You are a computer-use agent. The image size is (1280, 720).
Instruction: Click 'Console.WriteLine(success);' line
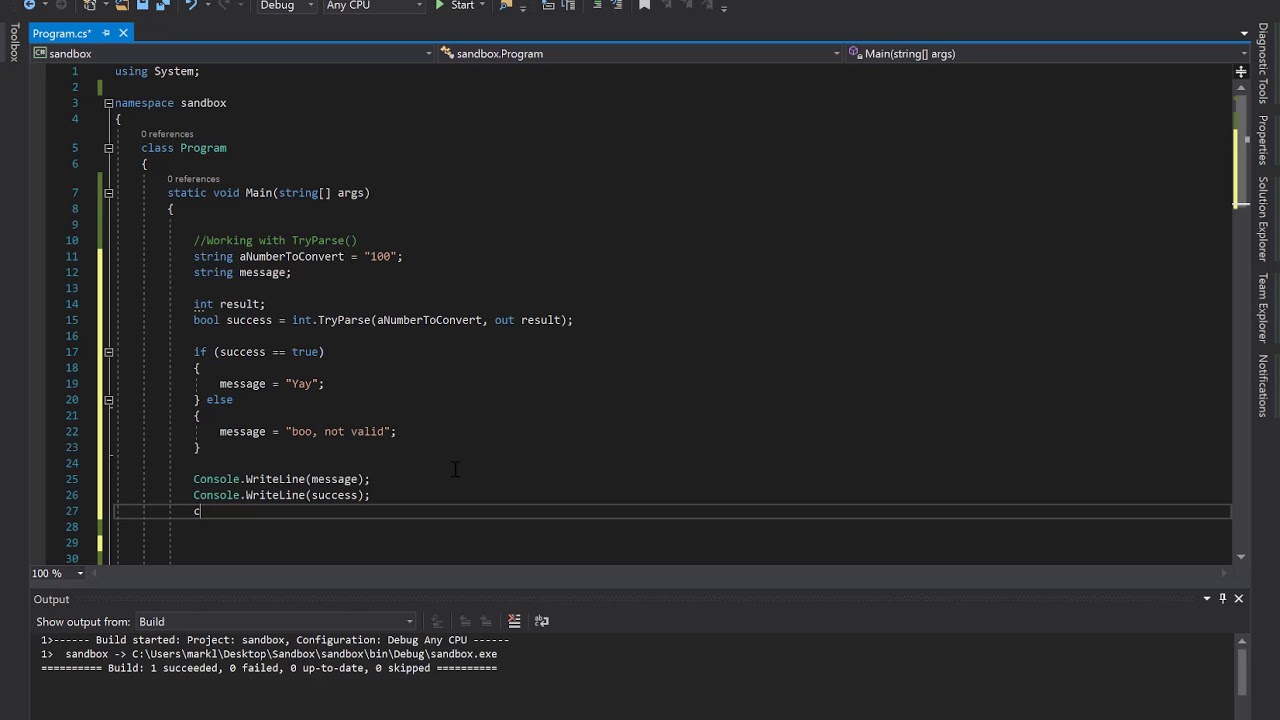coord(281,495)
